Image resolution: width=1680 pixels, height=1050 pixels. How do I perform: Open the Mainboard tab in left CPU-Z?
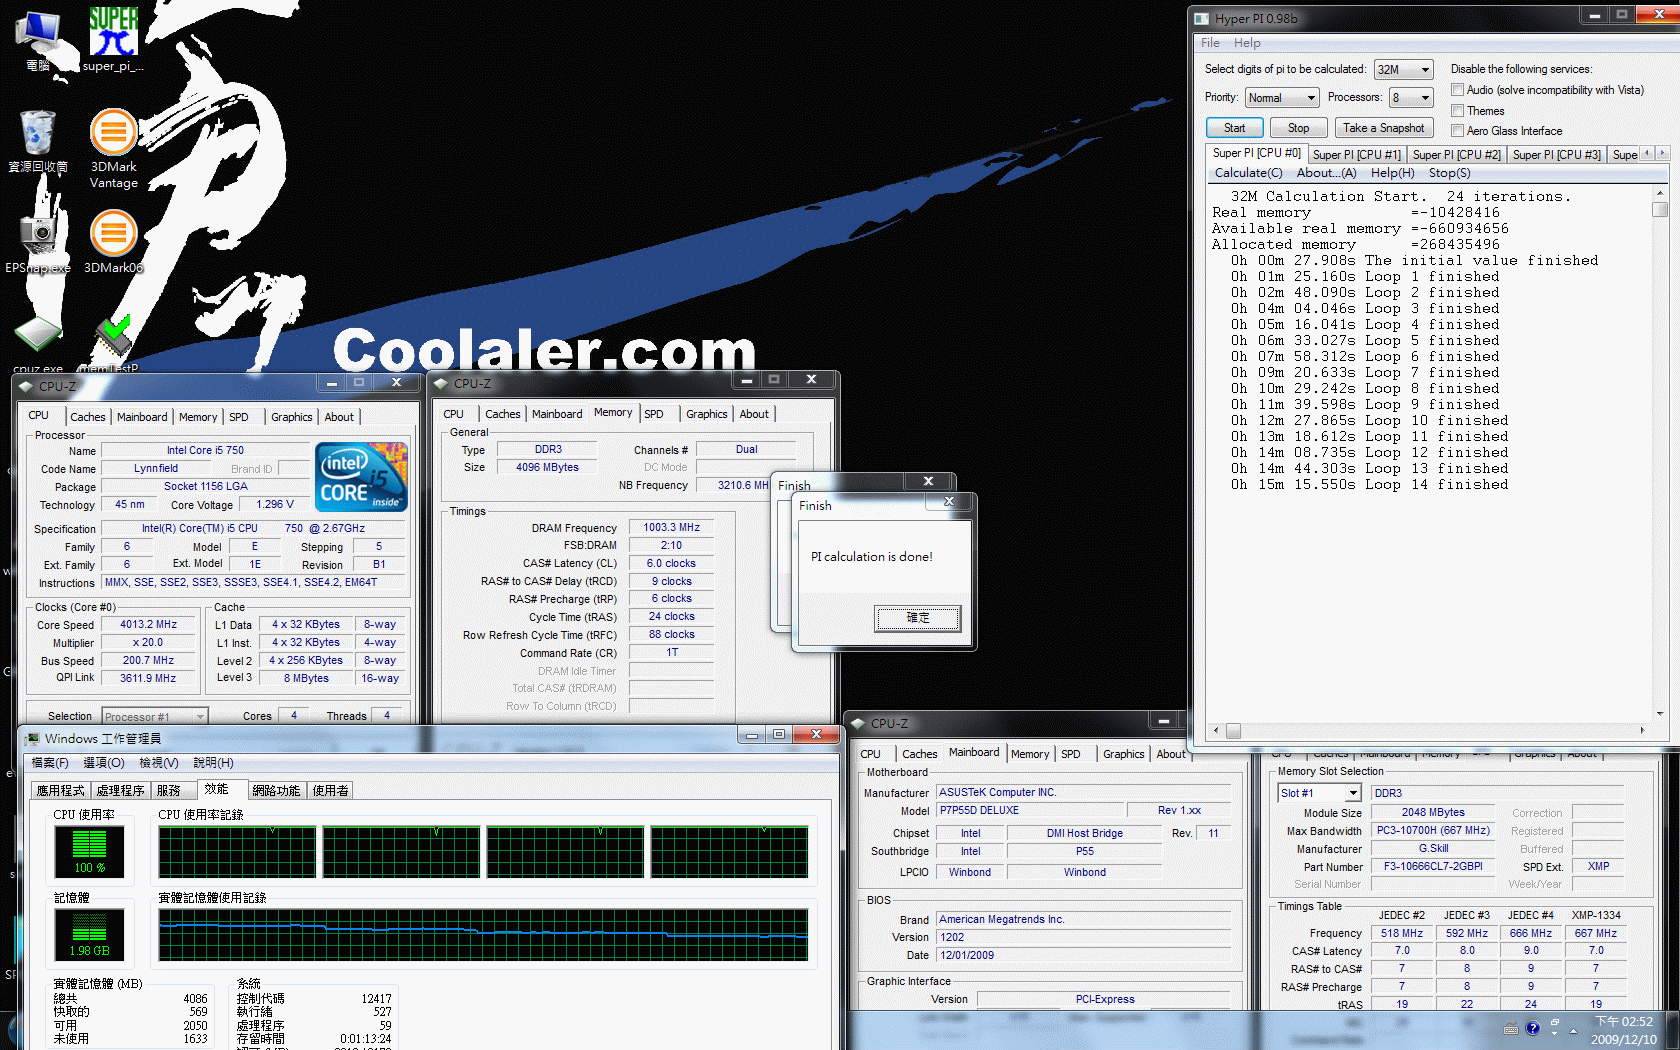(142, 417)
